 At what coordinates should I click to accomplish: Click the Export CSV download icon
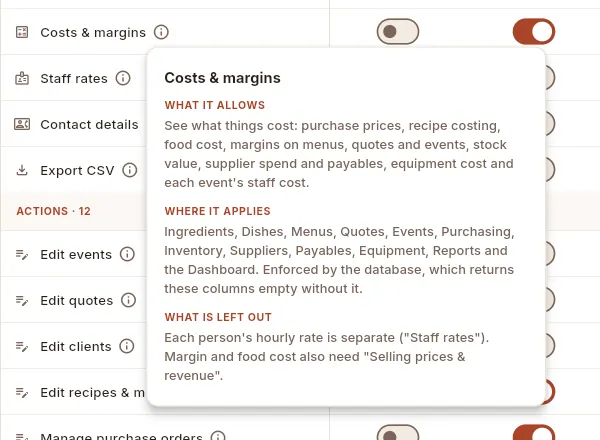point(22,170)
